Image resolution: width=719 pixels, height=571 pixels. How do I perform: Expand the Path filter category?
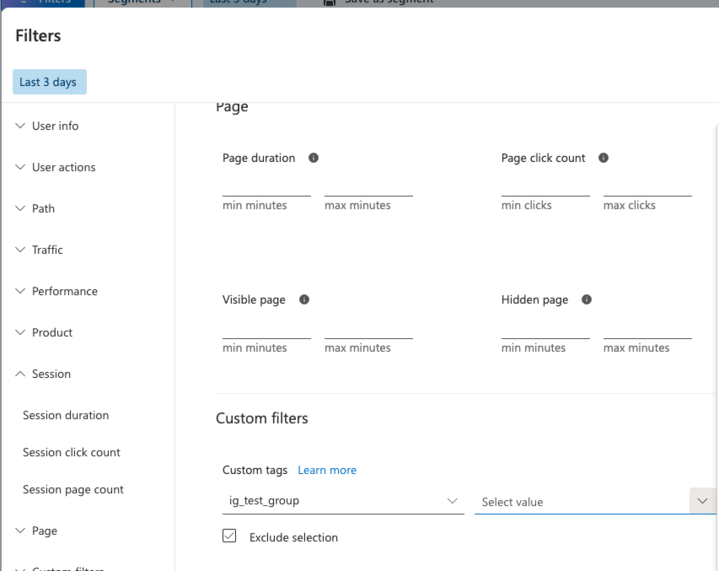tap(43, 209)
